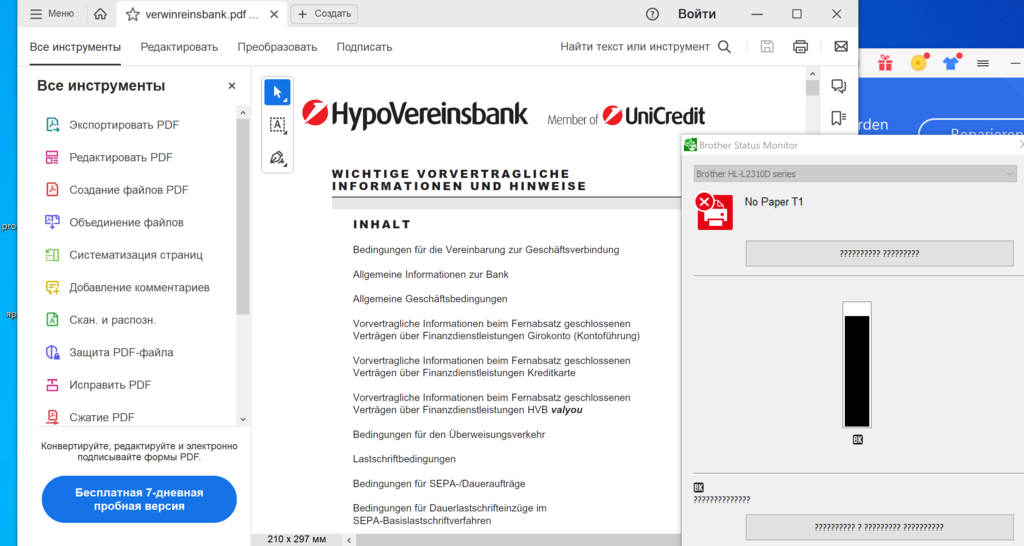The height and width of the screenshot is (546, 1024).
Task: Click the tools list scroll-down arrow
Action: pyautogui.click(x=243, y=419)
